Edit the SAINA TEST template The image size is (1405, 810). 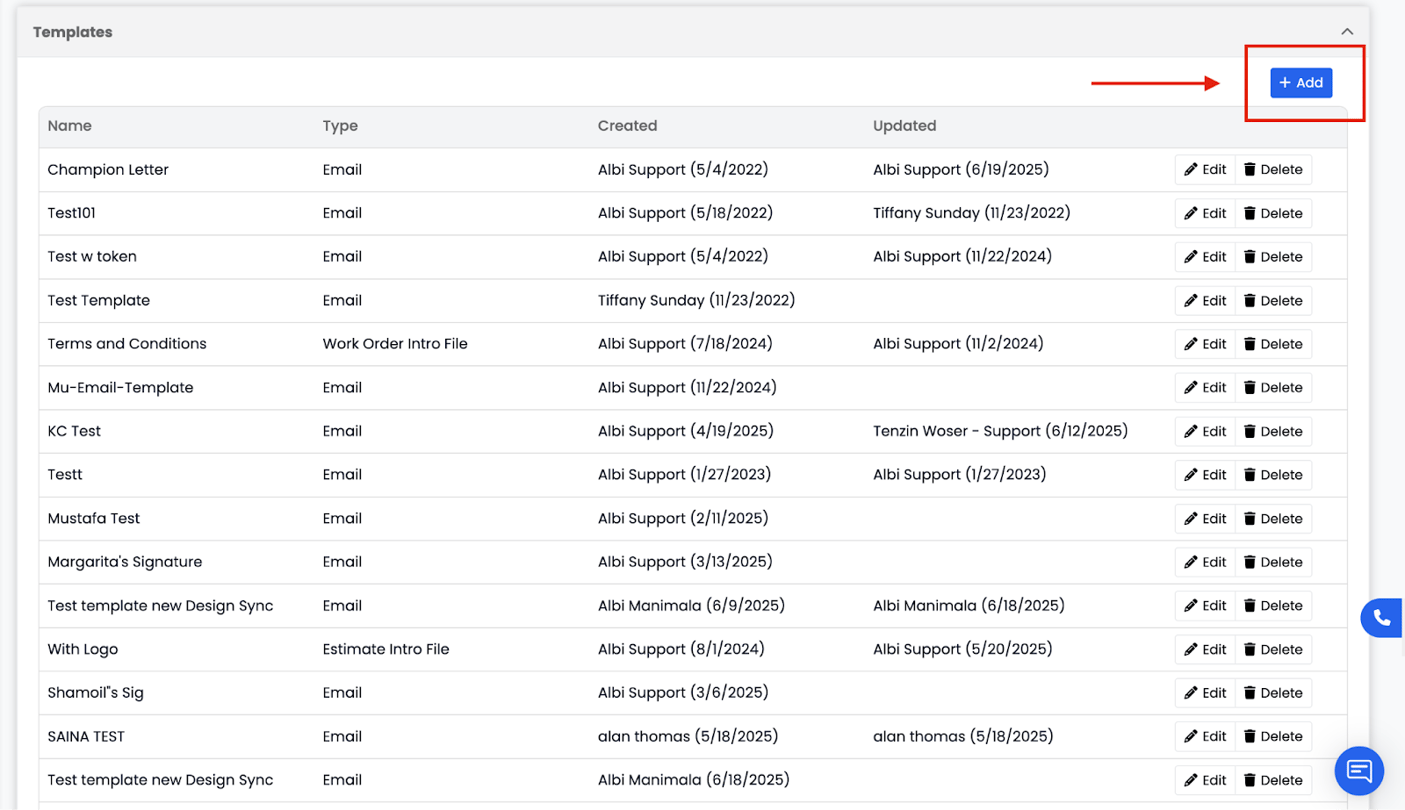(x=1205, y=736)
